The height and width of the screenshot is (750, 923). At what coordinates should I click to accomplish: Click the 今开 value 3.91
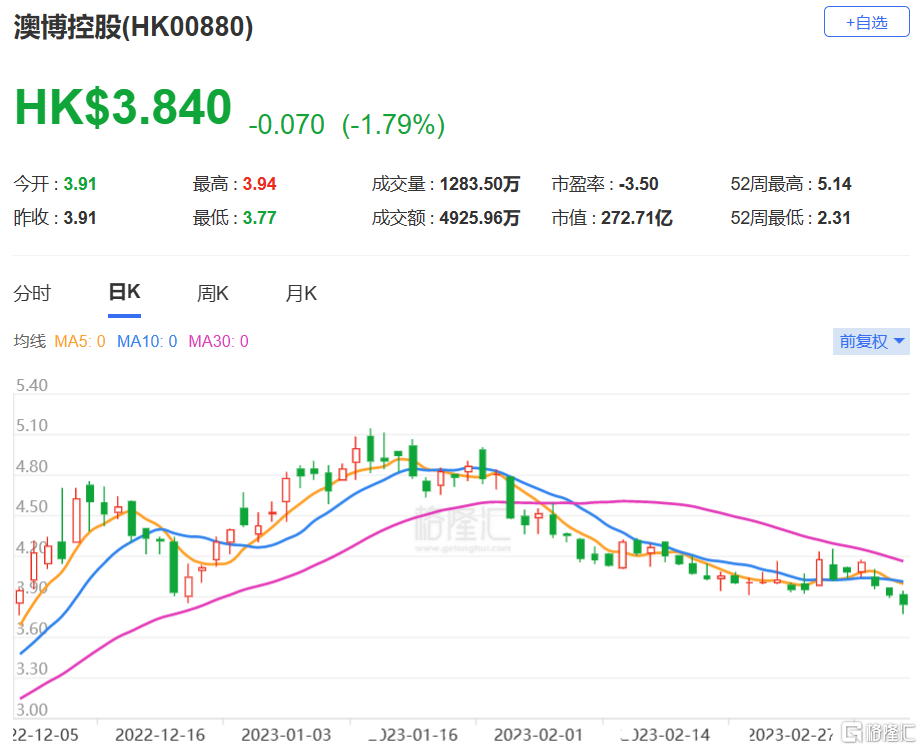[80, 184]
